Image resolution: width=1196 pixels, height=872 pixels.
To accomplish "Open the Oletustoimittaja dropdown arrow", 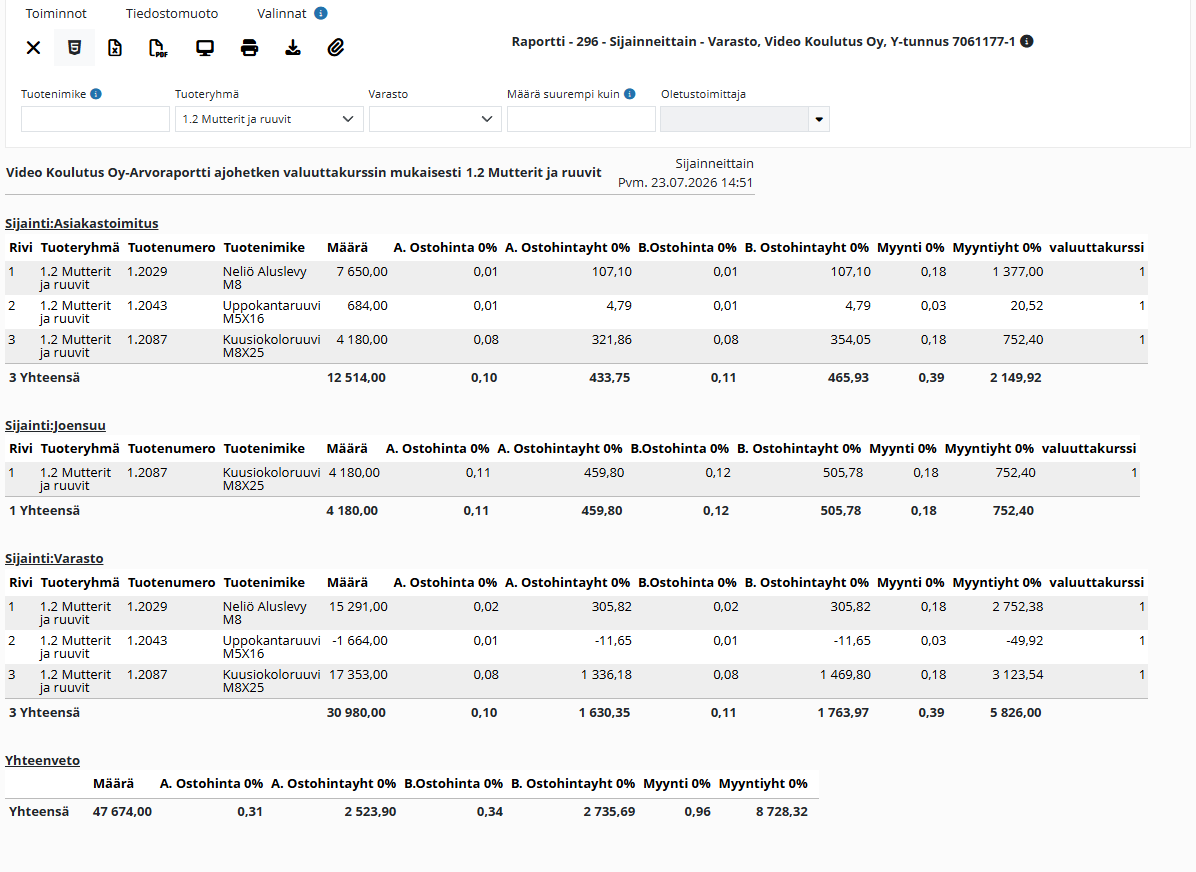I will coord(819,119).
